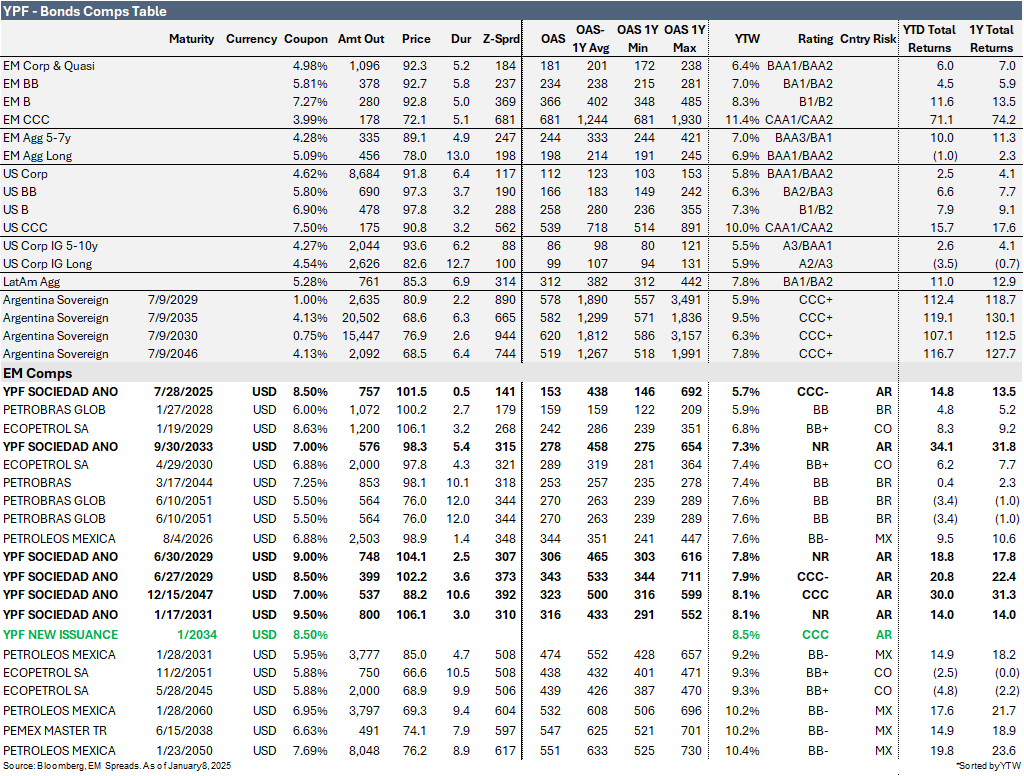The width and height of the screenshot is (1024, 776).
Task: Click the 'EM CCC' row label
Action: [x=26, y=120]
